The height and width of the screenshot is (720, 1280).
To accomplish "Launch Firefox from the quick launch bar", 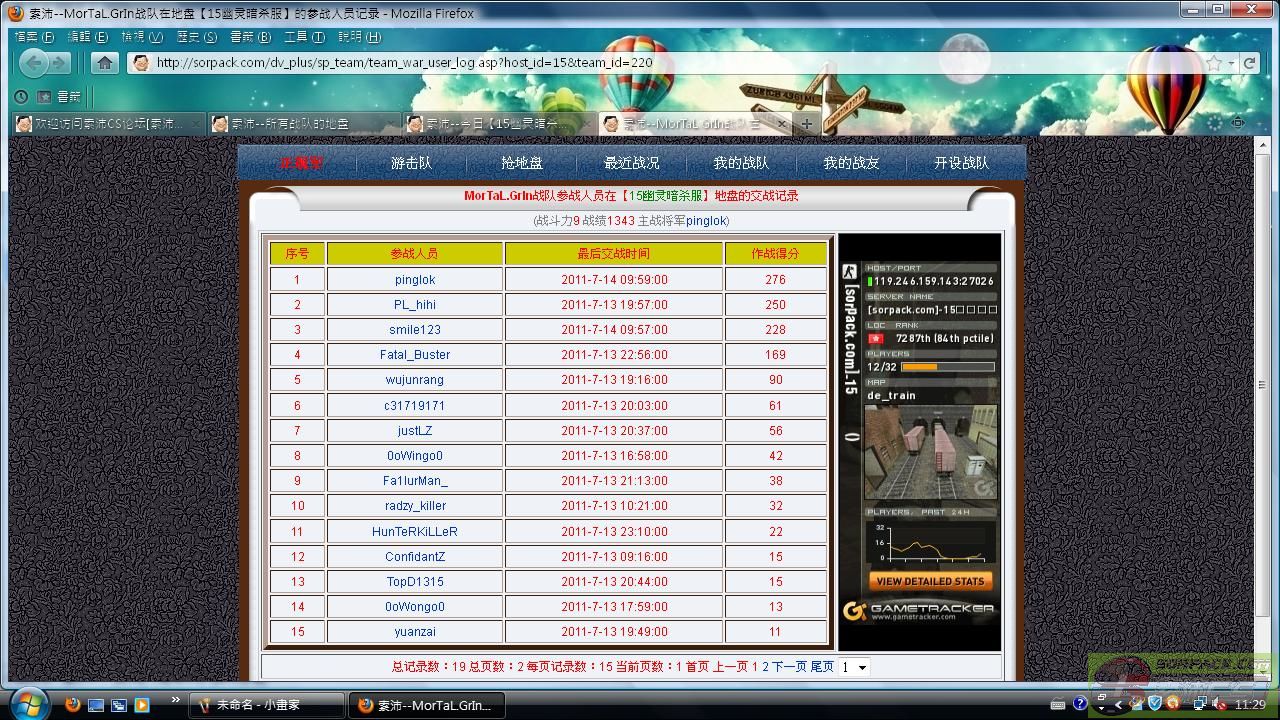I will coord(72,704).
